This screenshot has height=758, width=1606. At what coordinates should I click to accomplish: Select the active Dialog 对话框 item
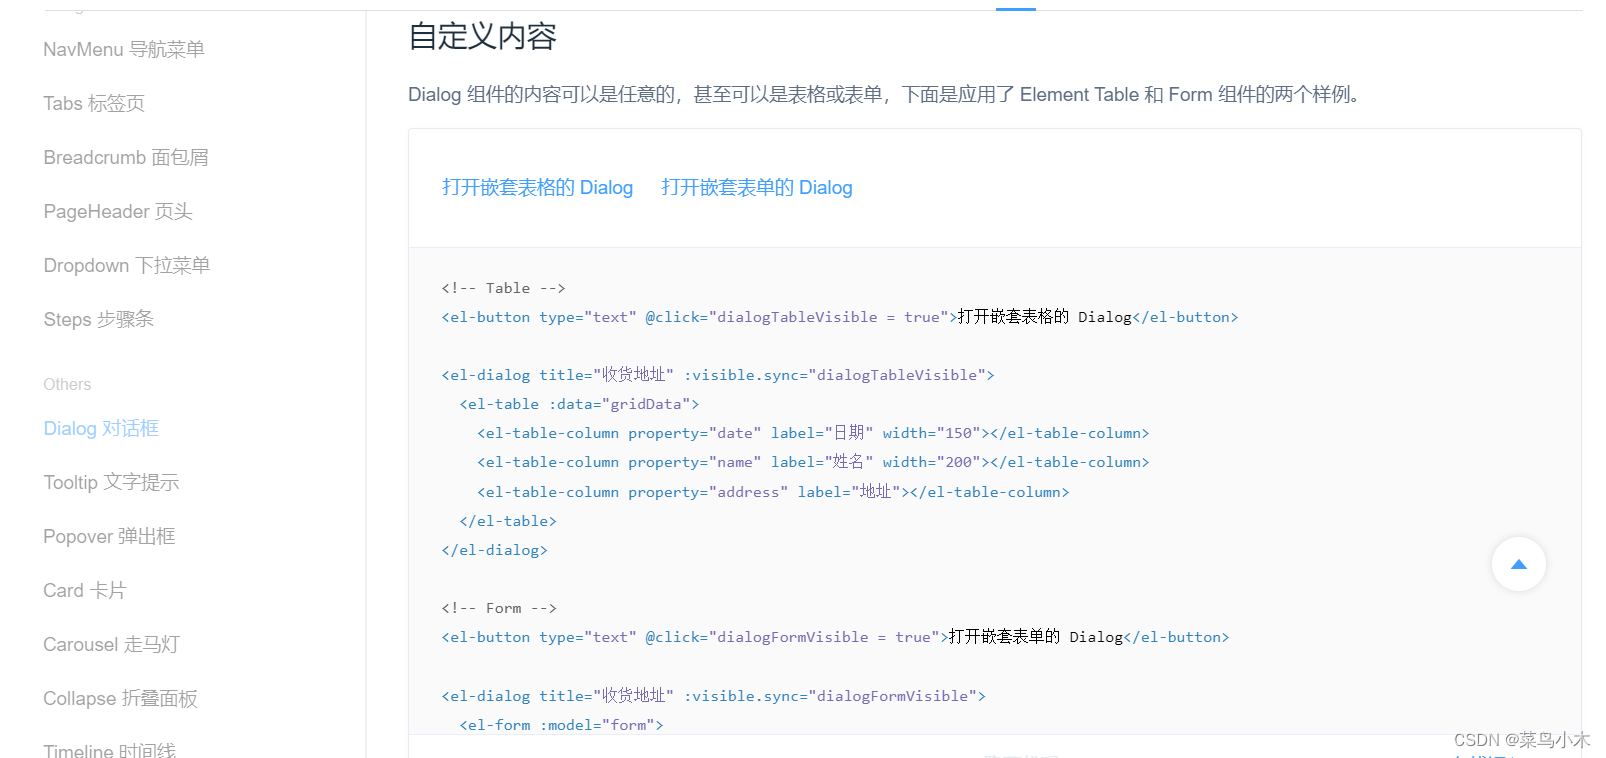click(x=101, y=428)
